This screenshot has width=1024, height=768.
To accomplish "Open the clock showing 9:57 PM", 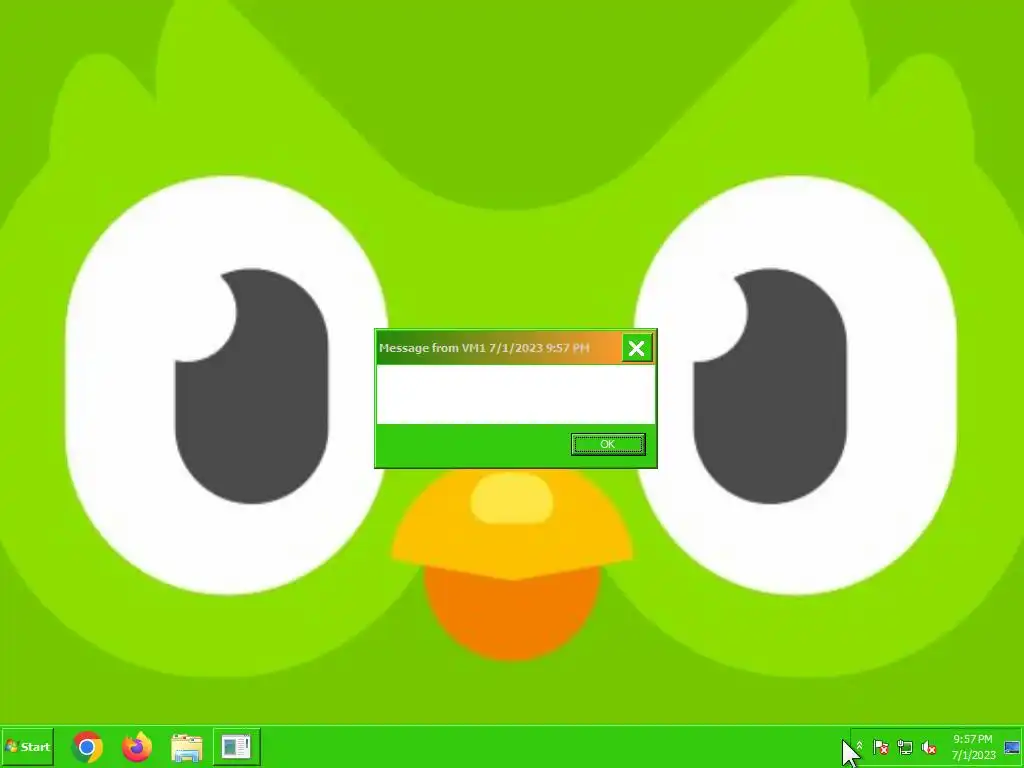I will click(973, 747).
